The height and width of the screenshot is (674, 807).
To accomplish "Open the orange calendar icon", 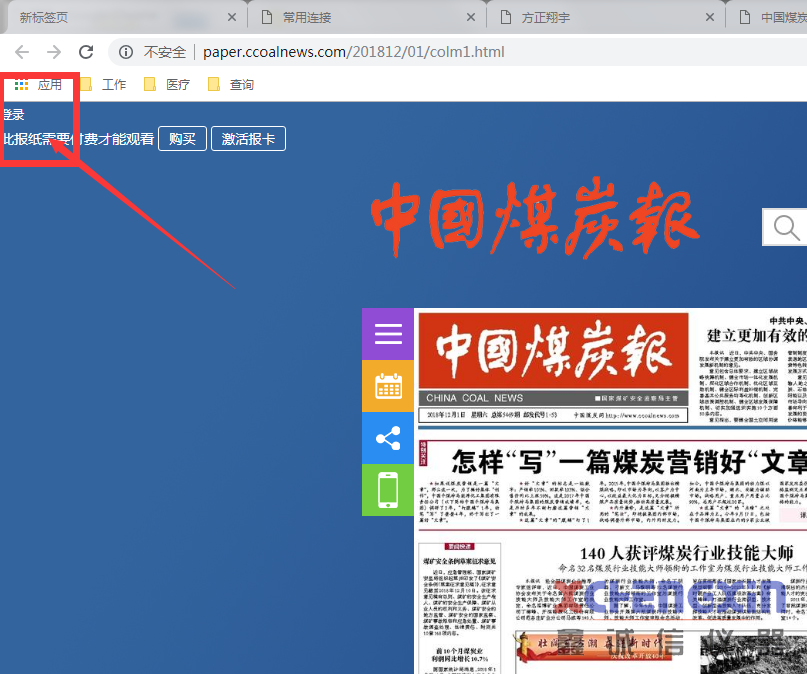I will pos(388,386).
